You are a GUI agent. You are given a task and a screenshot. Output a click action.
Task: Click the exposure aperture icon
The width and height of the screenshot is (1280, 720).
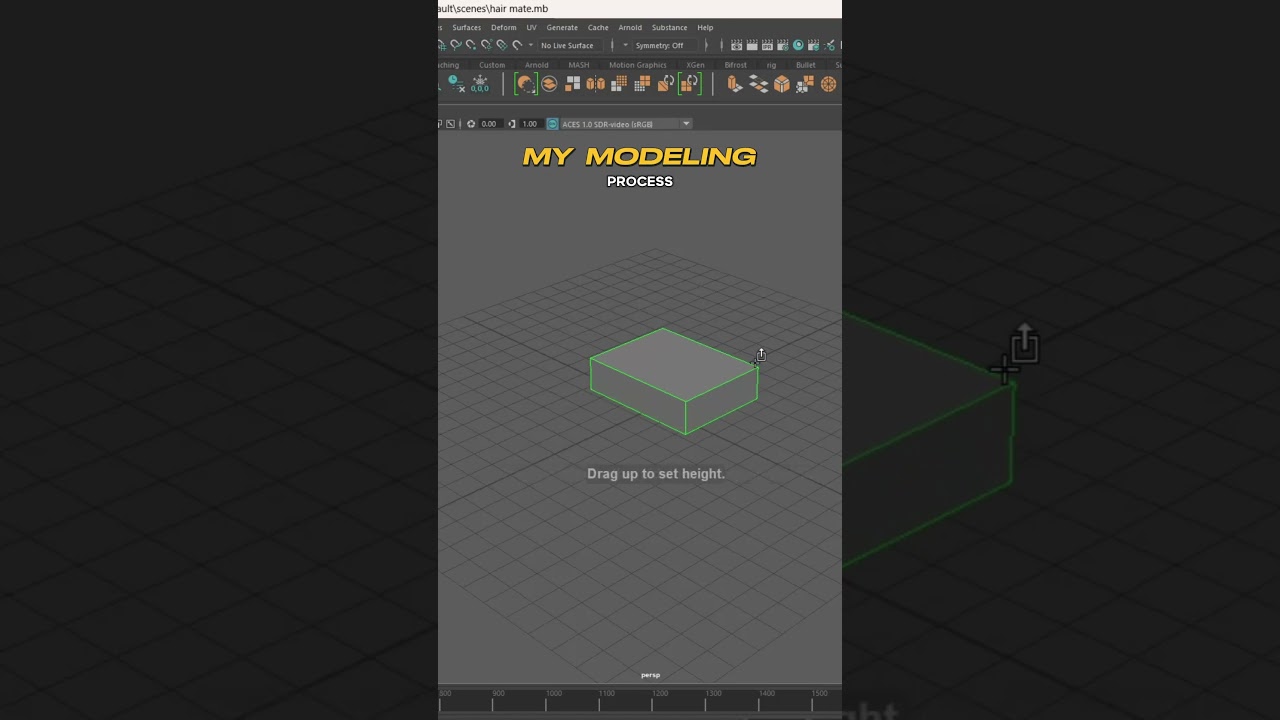471,124
